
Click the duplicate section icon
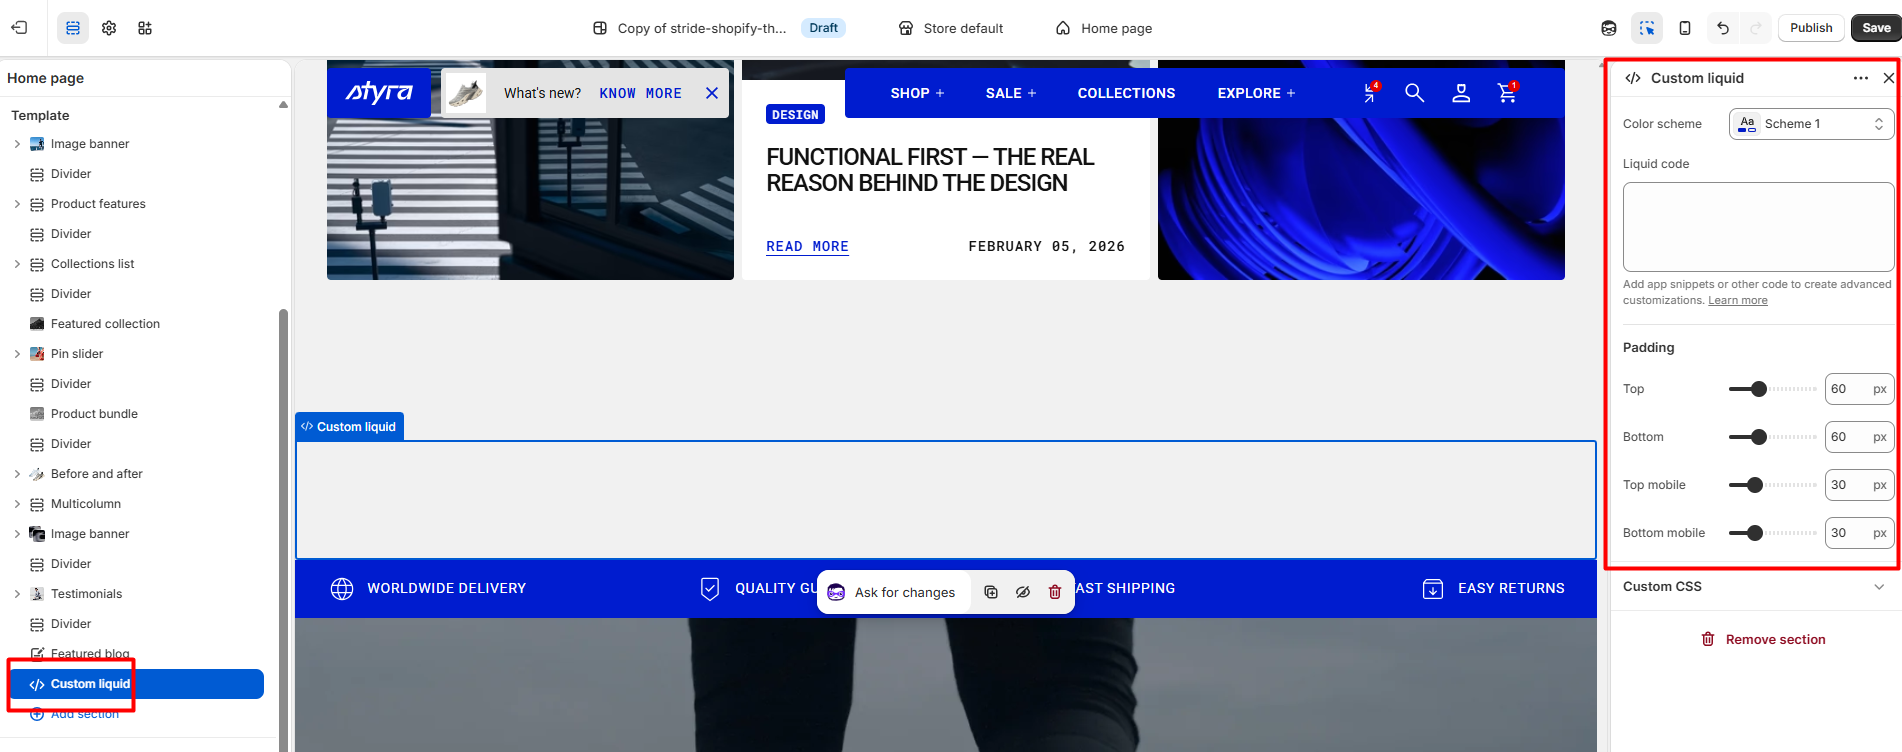click(991, 592)
